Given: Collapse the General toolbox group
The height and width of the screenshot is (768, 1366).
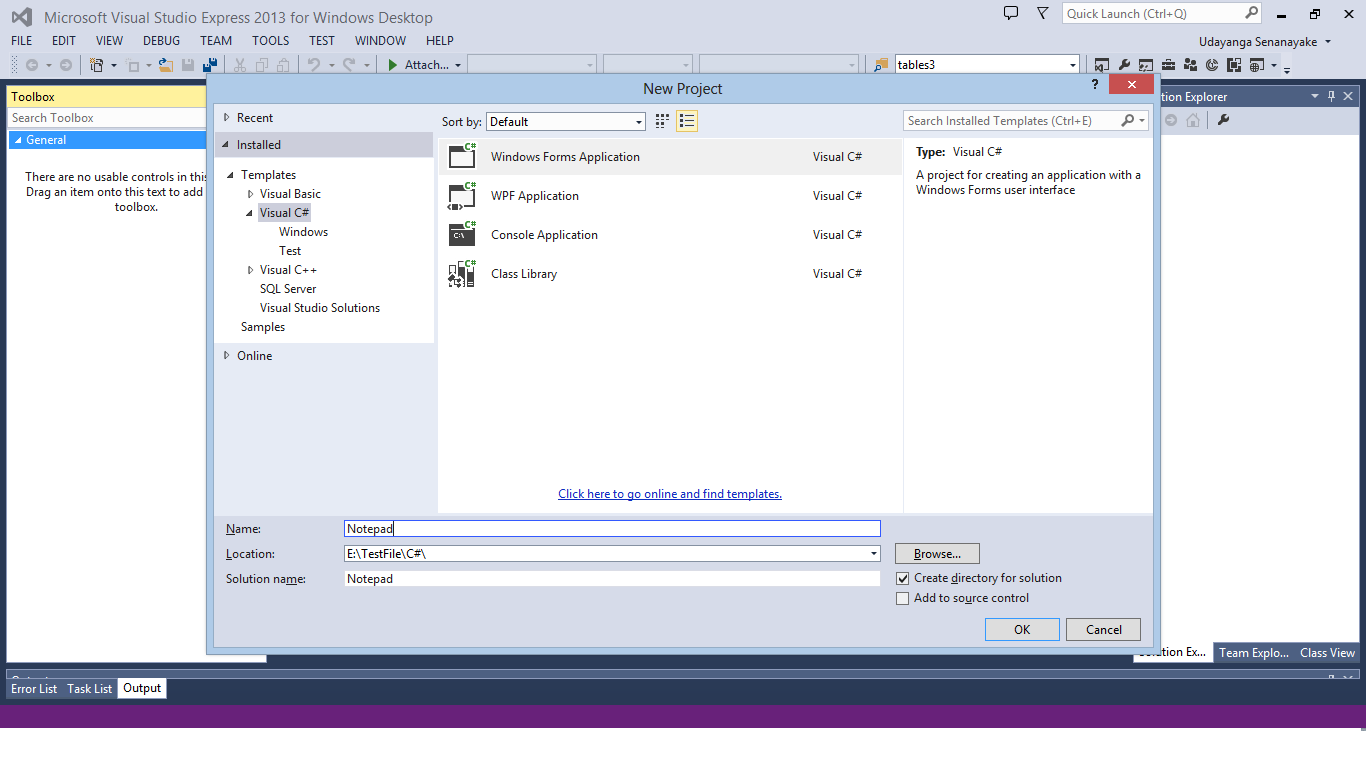Looking at the screenshot, I should (18, 140).
